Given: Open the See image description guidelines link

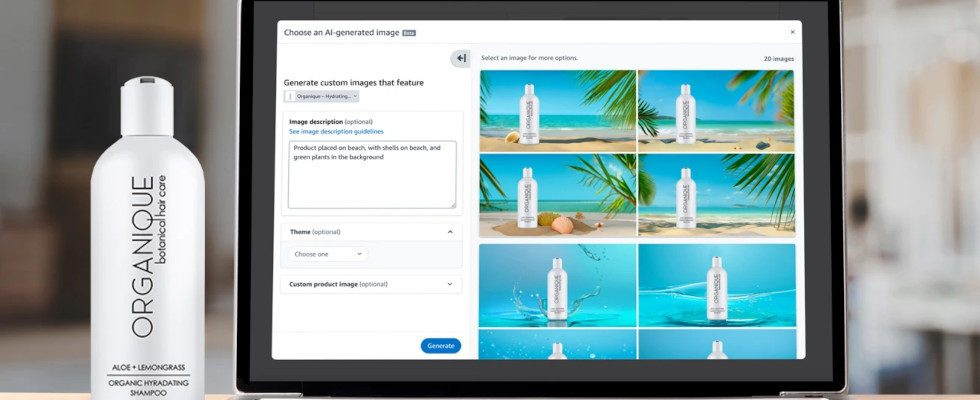Looking at the screenshot, I should [336, 131].
